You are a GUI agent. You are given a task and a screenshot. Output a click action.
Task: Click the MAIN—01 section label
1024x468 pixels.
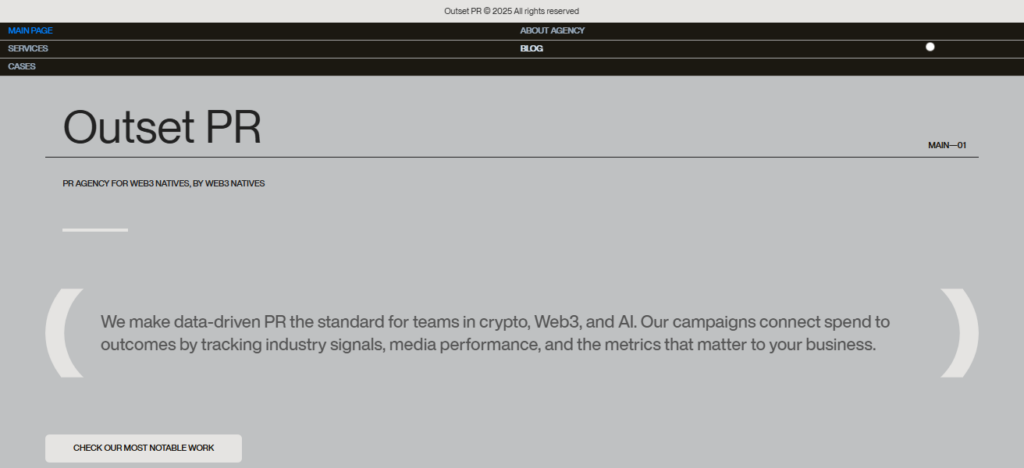point(947,146)
